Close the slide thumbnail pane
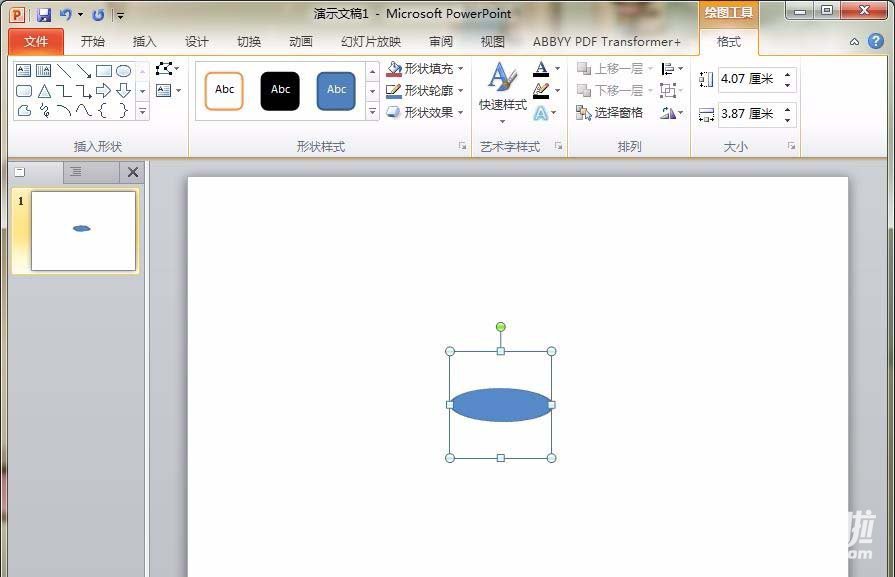The image size is (895, 577). (x=132, y=172)
